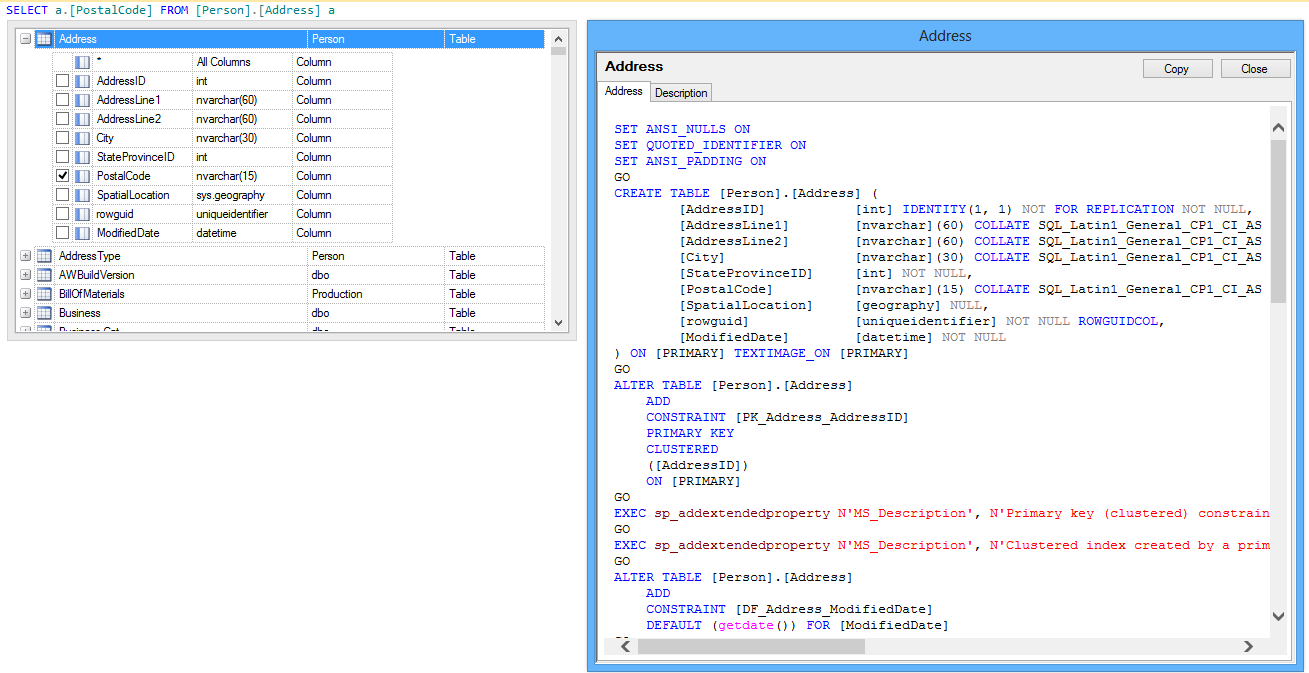The width and height of the screenshot is (1309, 673).
Task: Click the AddressID column icon
Action: point(83,81)
